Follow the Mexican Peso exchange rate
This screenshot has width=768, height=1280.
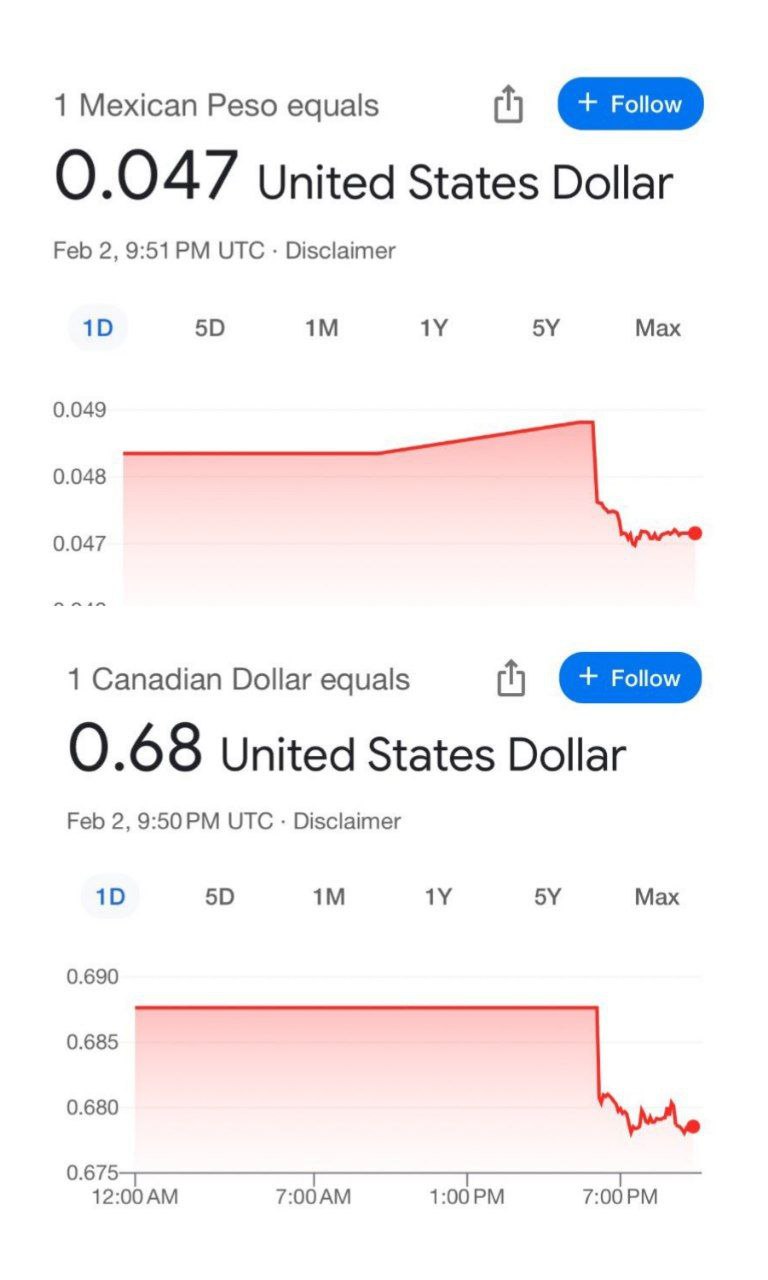[x=630, y=104]
